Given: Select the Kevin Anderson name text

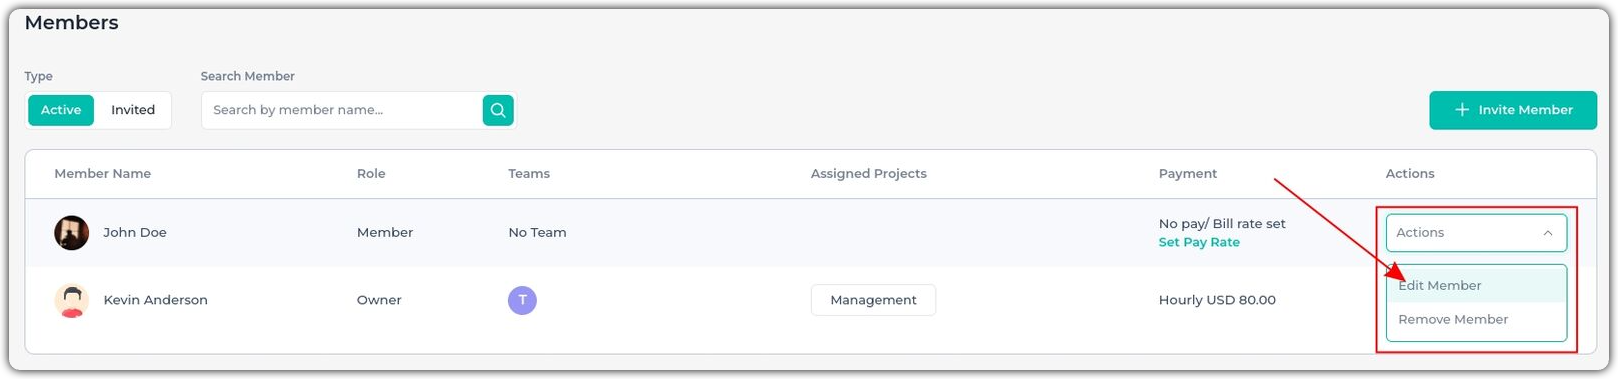Looking at the screenshot, I should (x=156, y=300).
